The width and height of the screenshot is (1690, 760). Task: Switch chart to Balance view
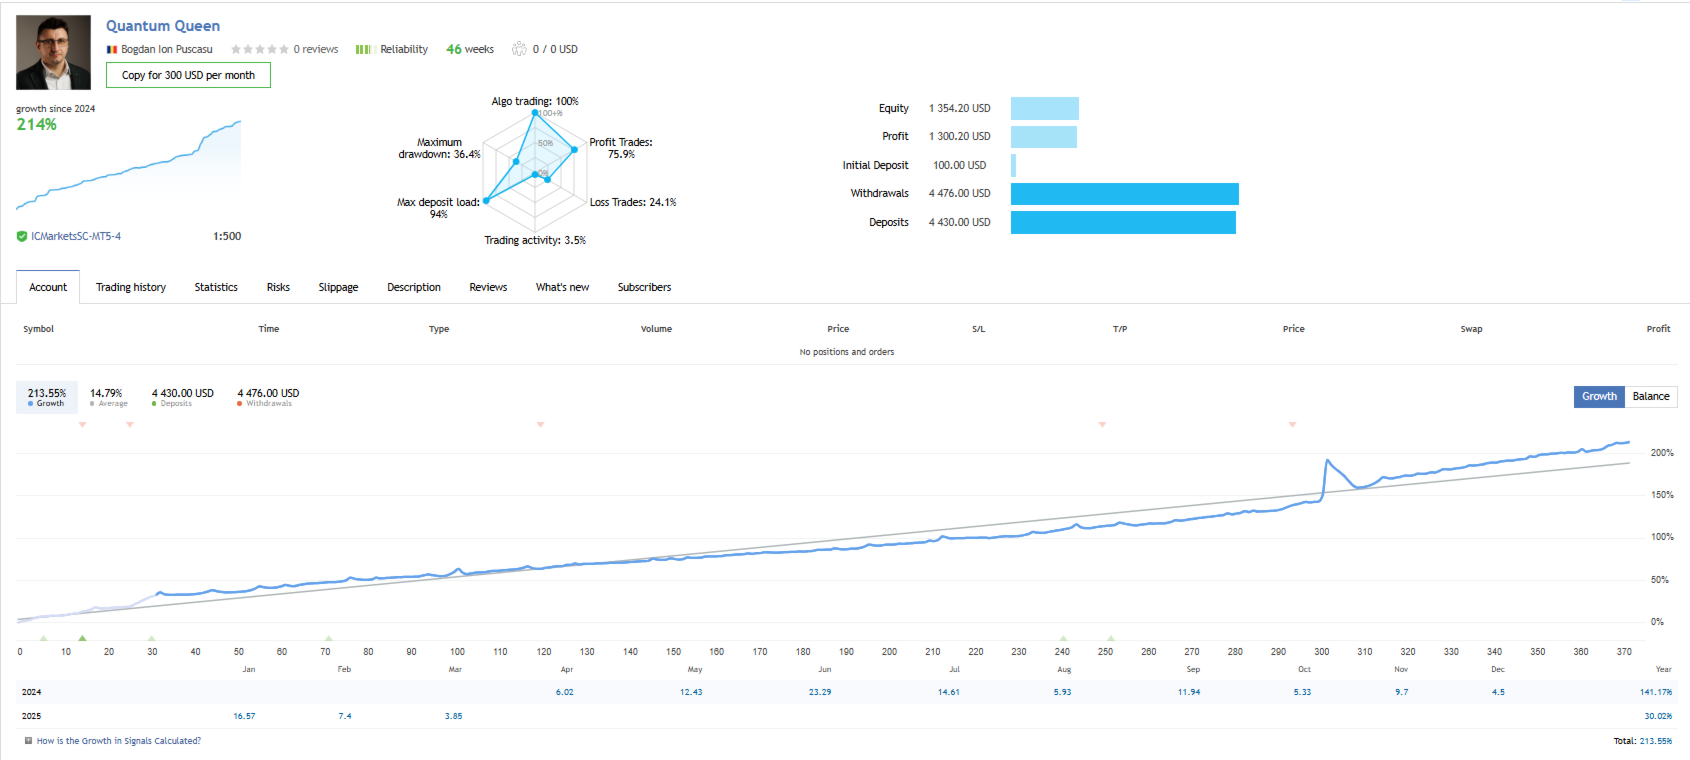point(1651,396)
